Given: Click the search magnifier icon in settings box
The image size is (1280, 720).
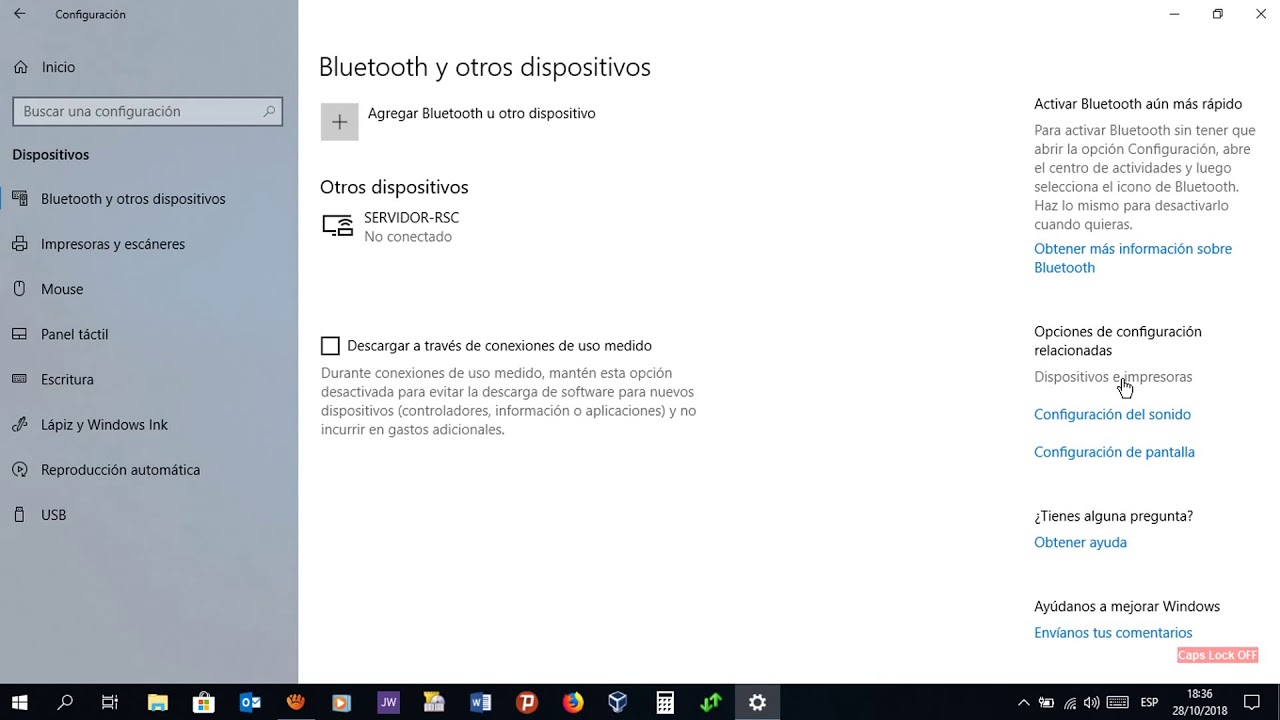Looking at the screenshot, I should point(269,111).
